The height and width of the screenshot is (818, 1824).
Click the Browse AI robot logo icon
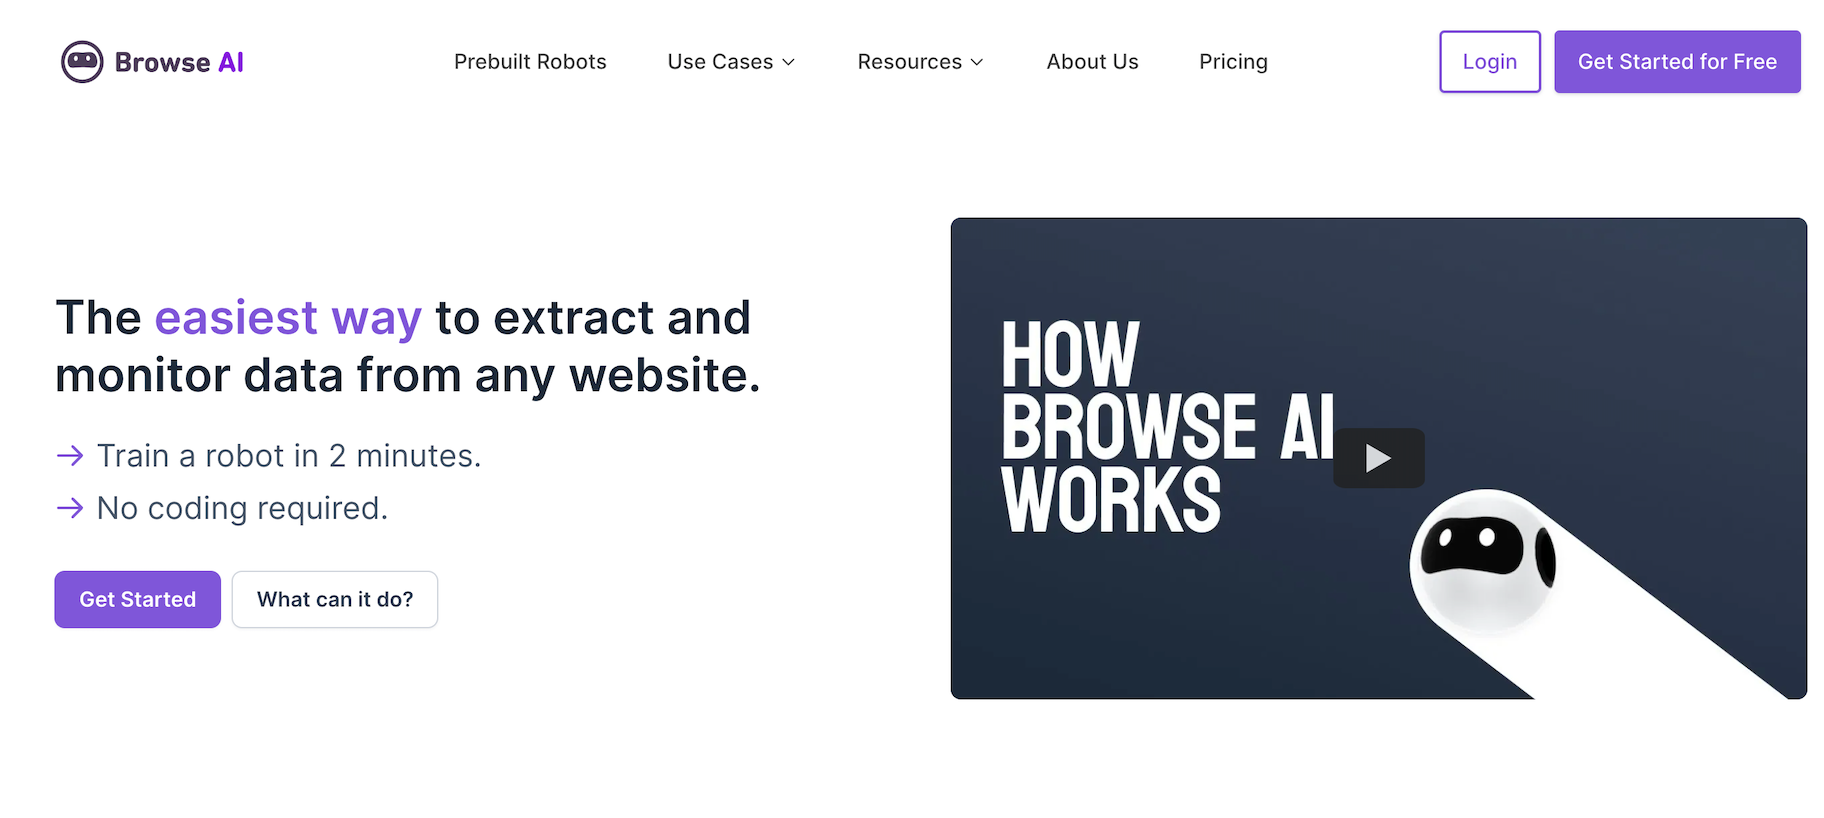pyautogui.click(x=82, y=62)
